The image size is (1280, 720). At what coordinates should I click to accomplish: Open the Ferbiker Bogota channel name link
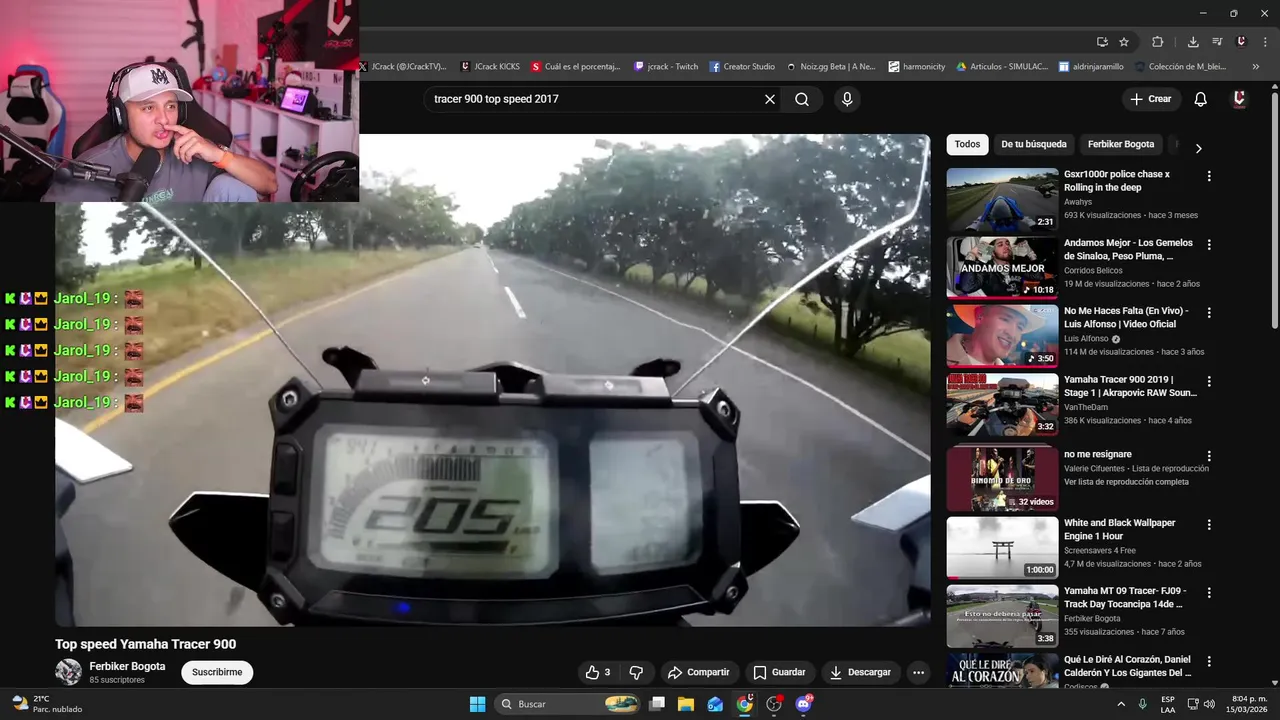pyautogui.click(x=127, y=666)
